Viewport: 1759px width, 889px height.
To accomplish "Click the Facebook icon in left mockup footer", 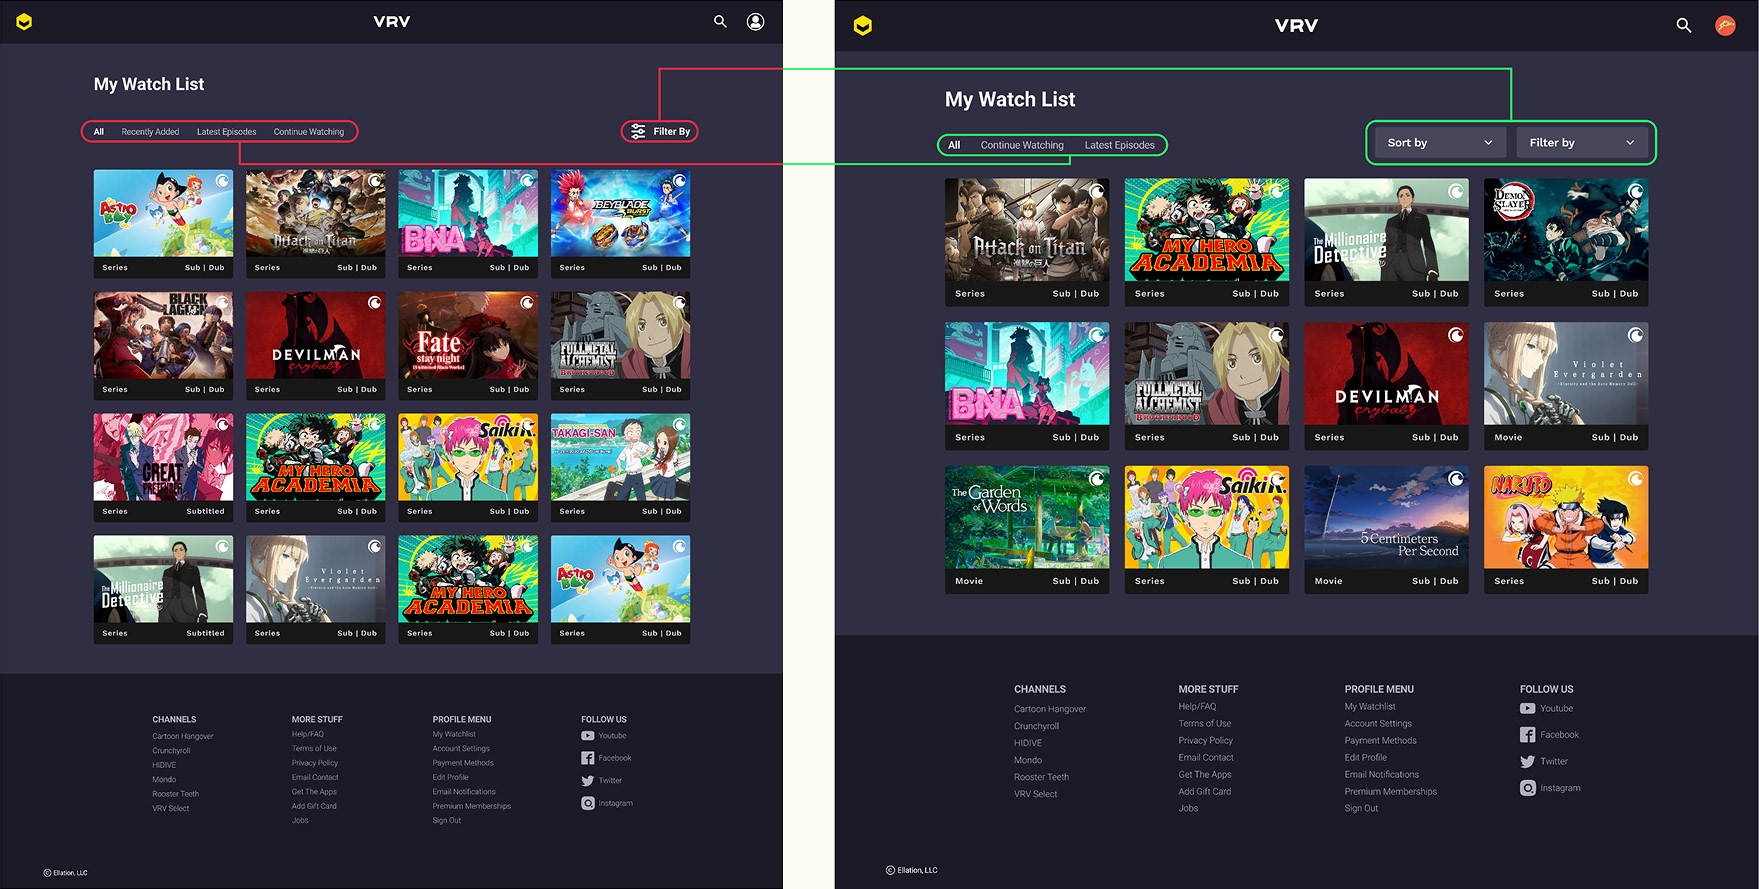I will click(588, 758).
